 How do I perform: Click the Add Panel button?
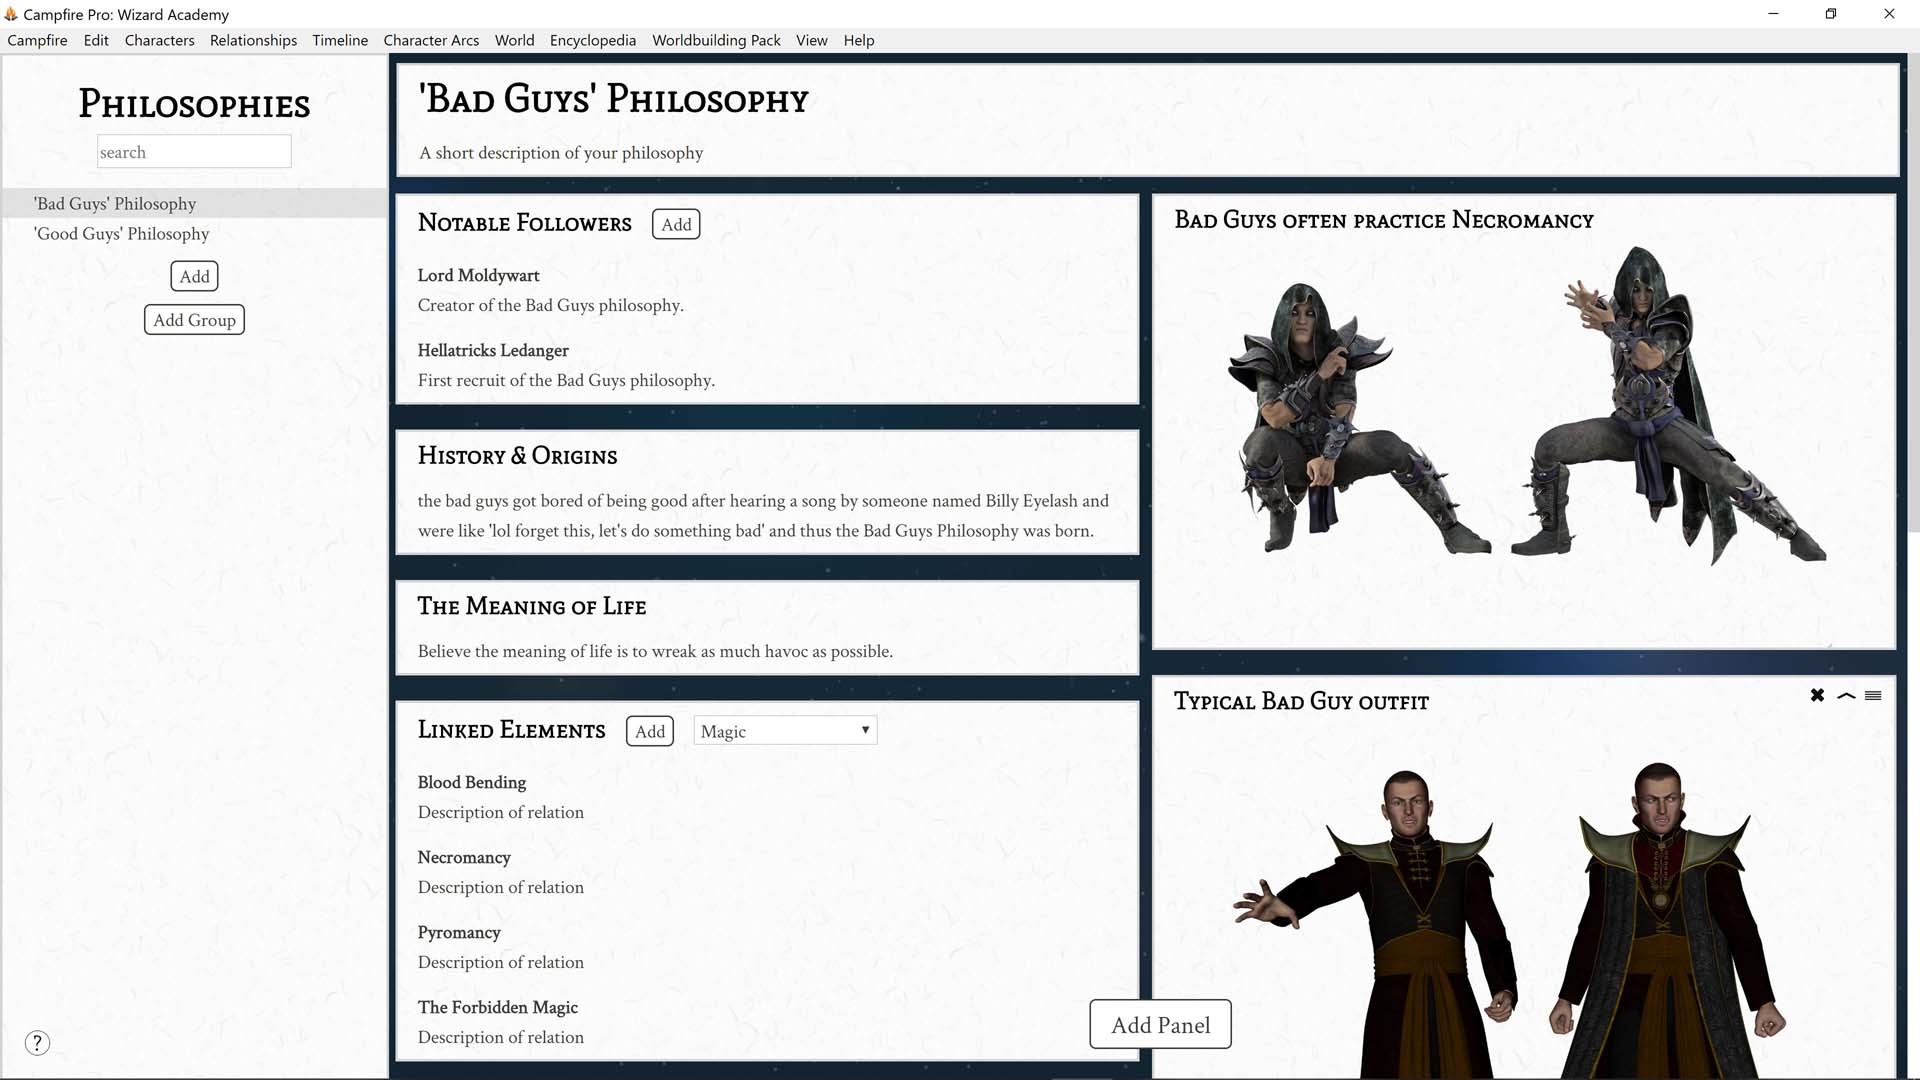pos(1160,1024)
